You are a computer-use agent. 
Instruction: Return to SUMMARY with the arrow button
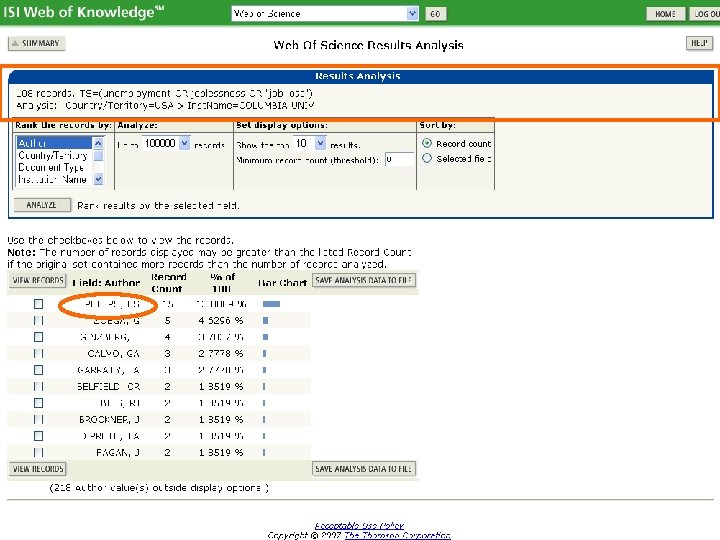tap(36, 43)
